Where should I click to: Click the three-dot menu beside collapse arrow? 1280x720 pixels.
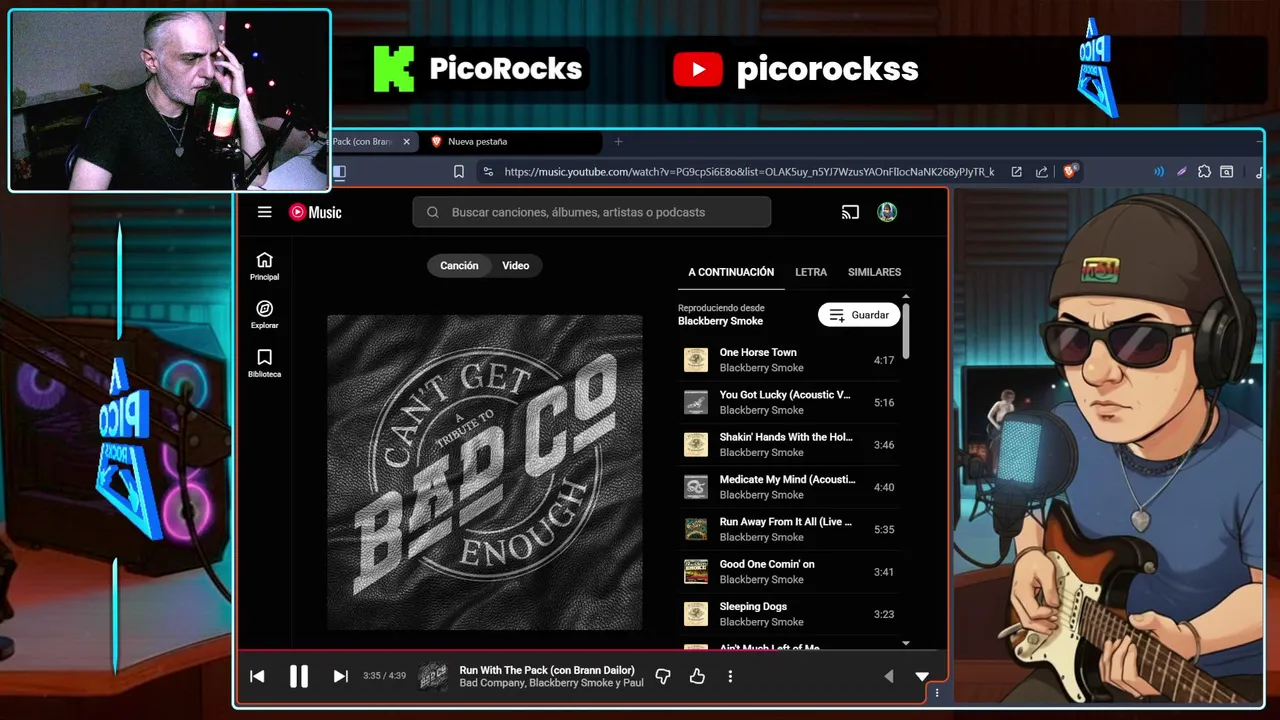pos(937,692)
